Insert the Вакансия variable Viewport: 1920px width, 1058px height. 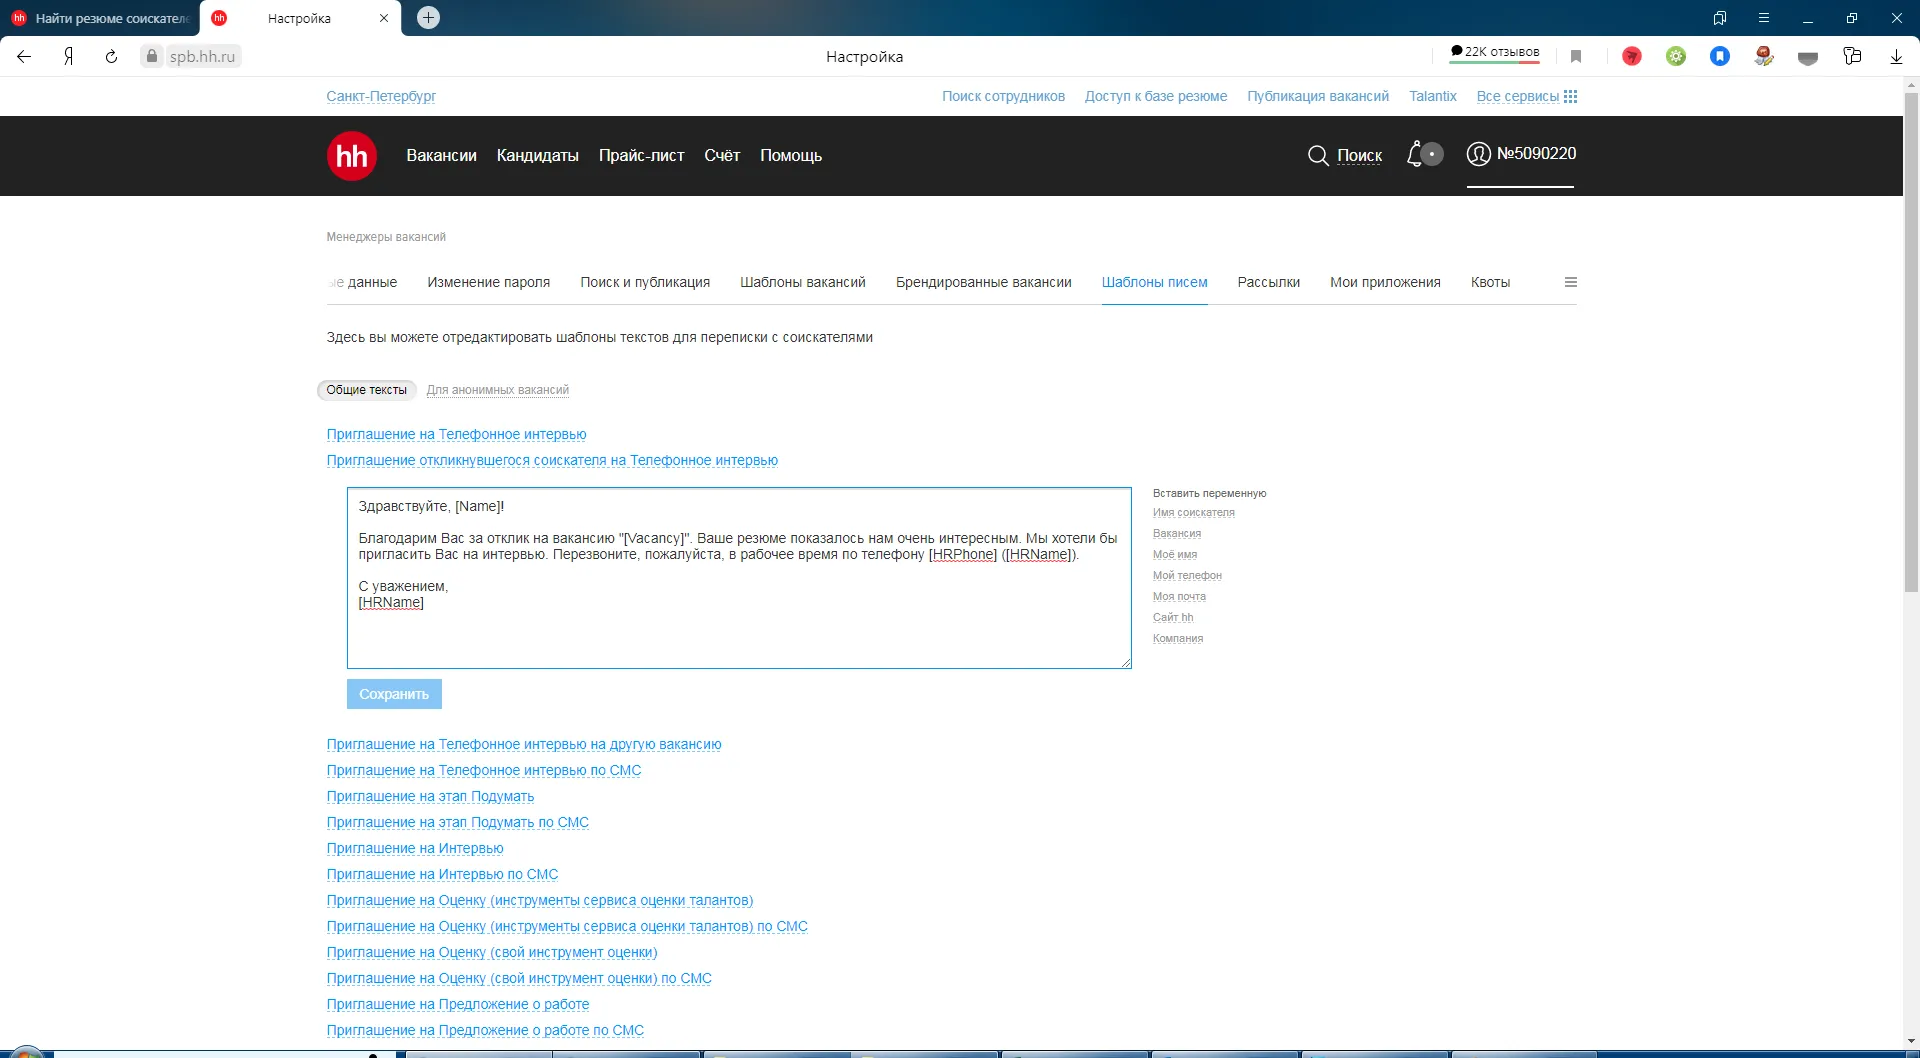(1176, 534)
